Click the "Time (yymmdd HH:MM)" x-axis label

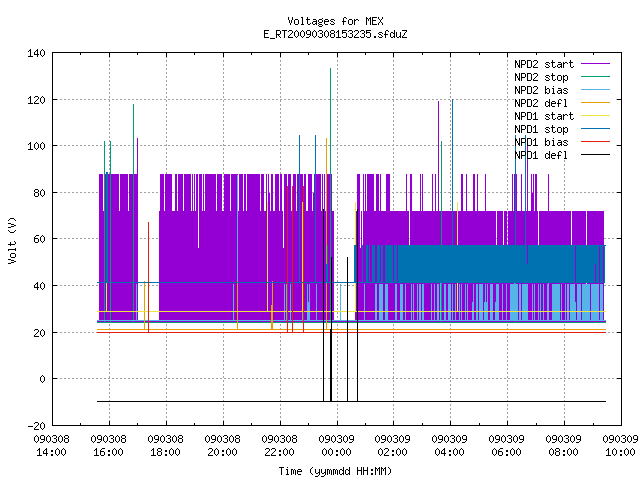[335, 471]
